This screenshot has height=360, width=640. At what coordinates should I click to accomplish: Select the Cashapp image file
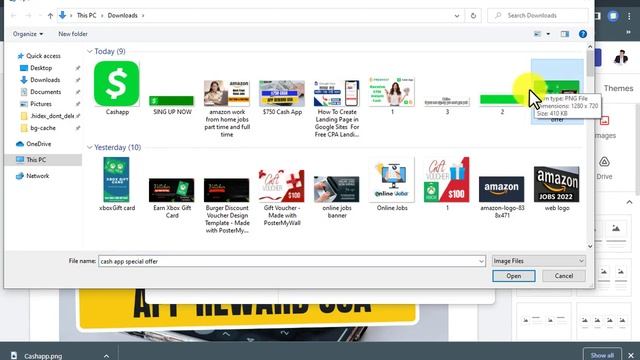tap(117, 87)
